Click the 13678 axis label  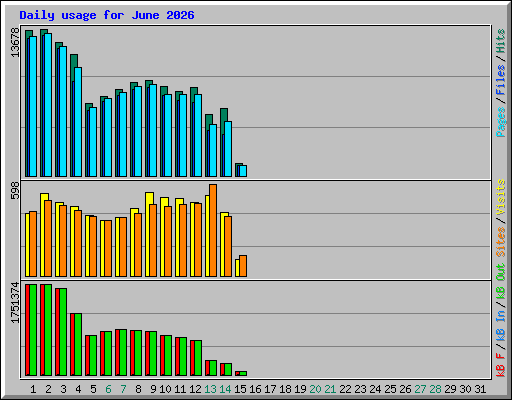15,42
